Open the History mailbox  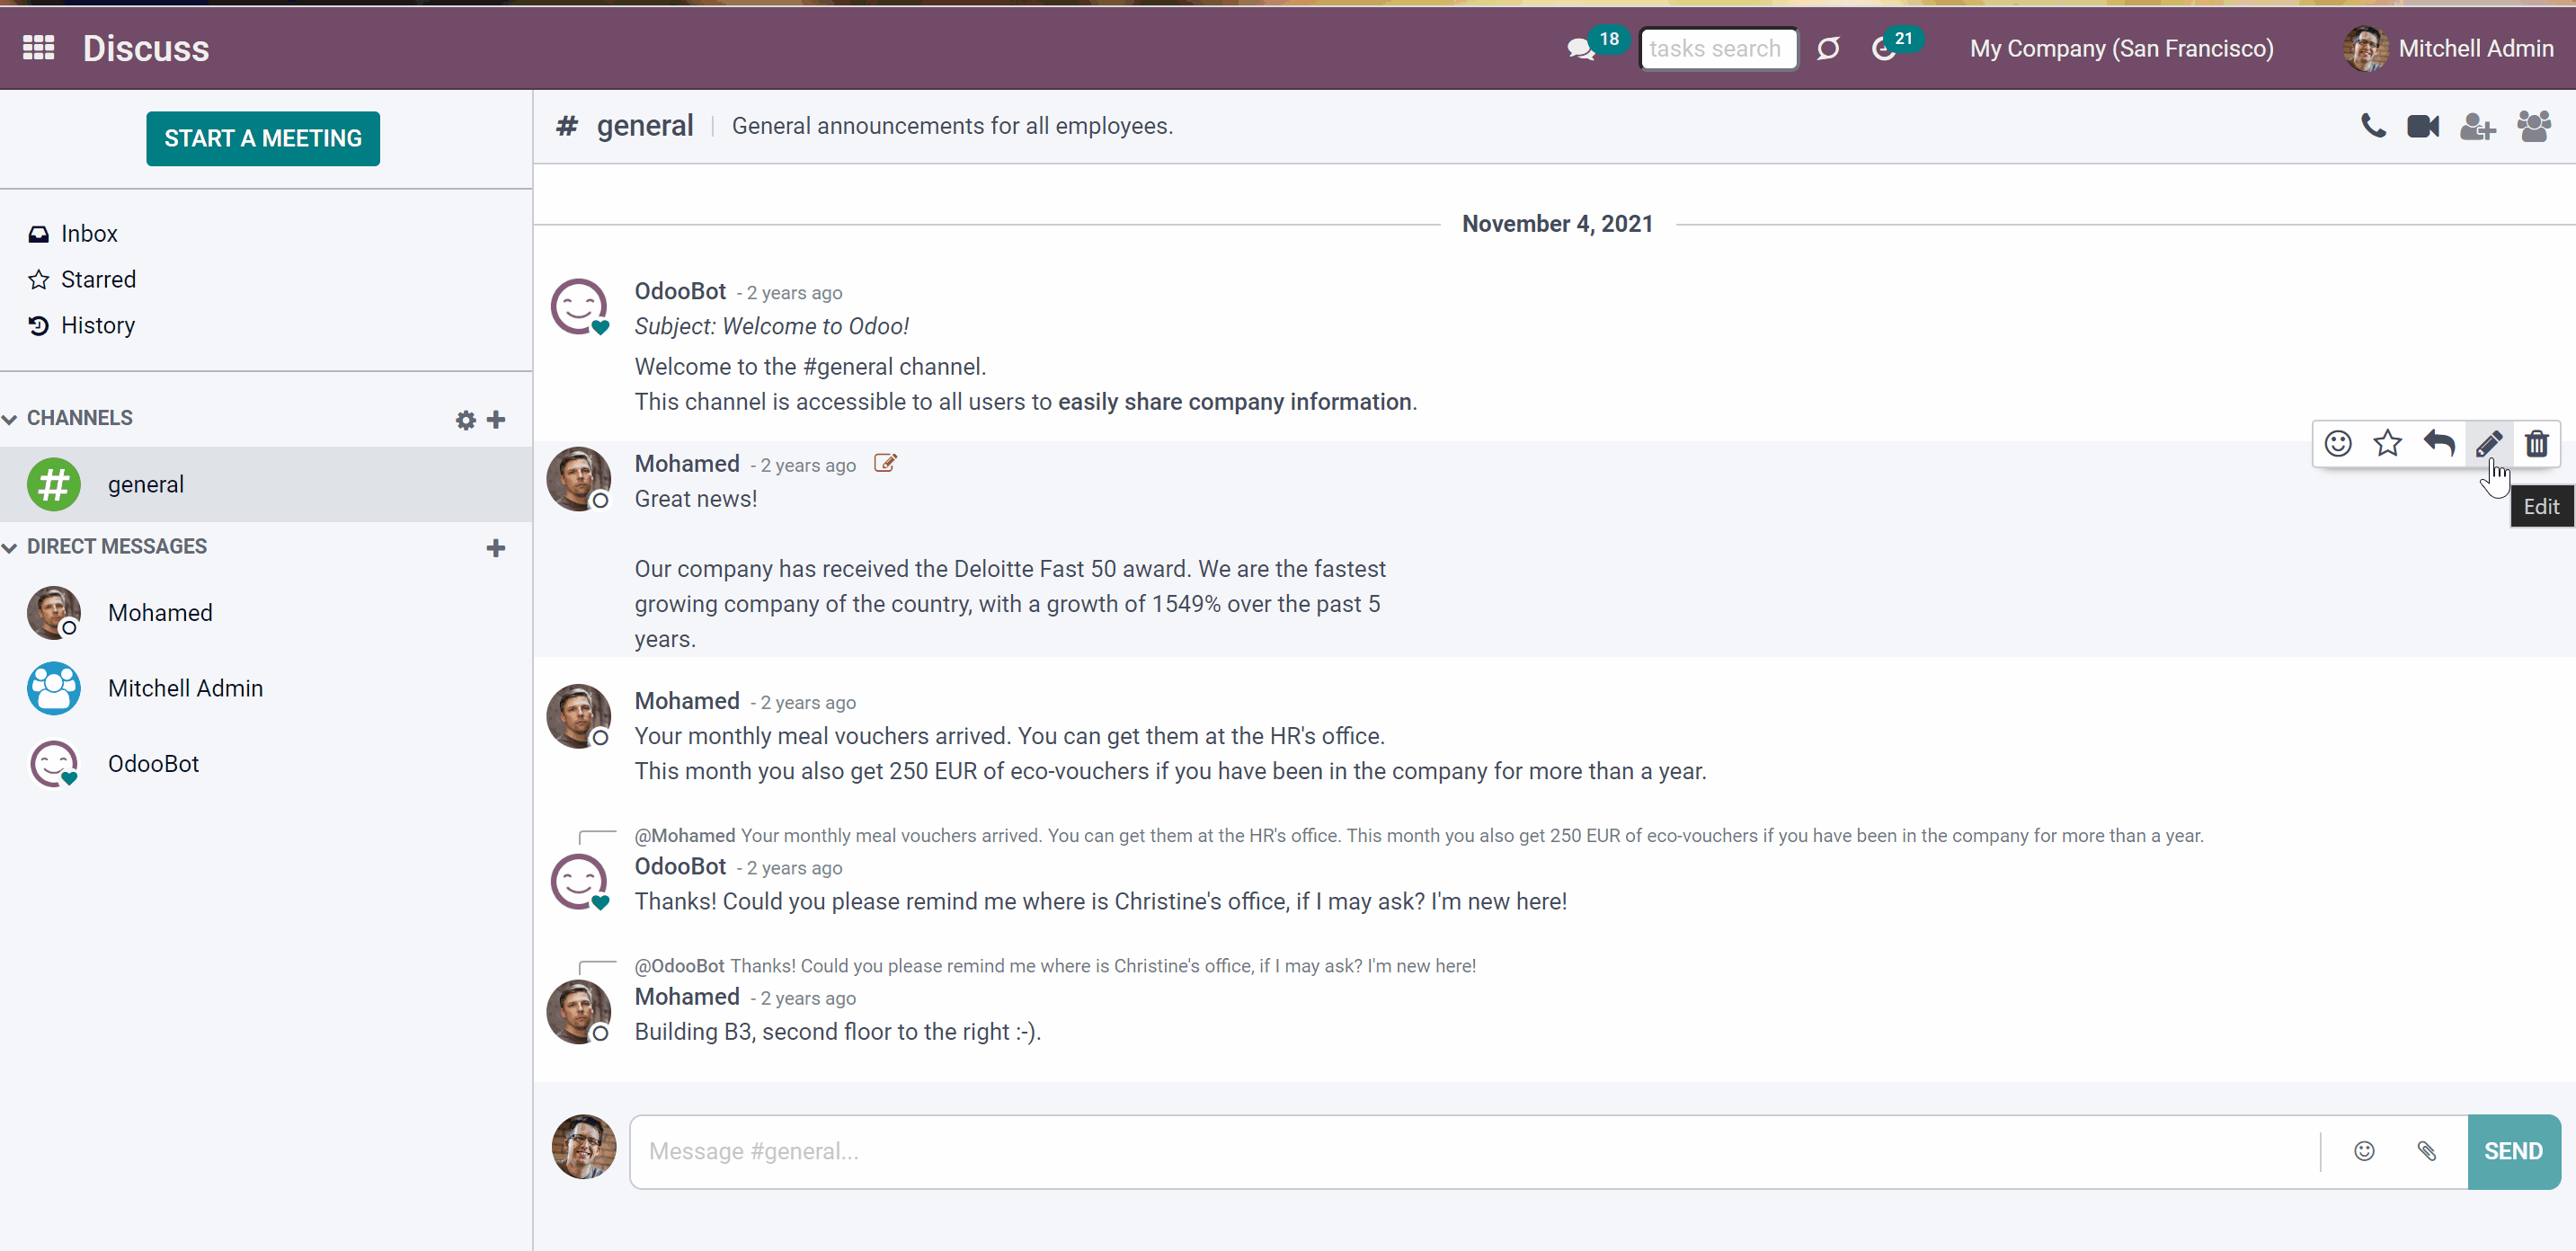81,326
